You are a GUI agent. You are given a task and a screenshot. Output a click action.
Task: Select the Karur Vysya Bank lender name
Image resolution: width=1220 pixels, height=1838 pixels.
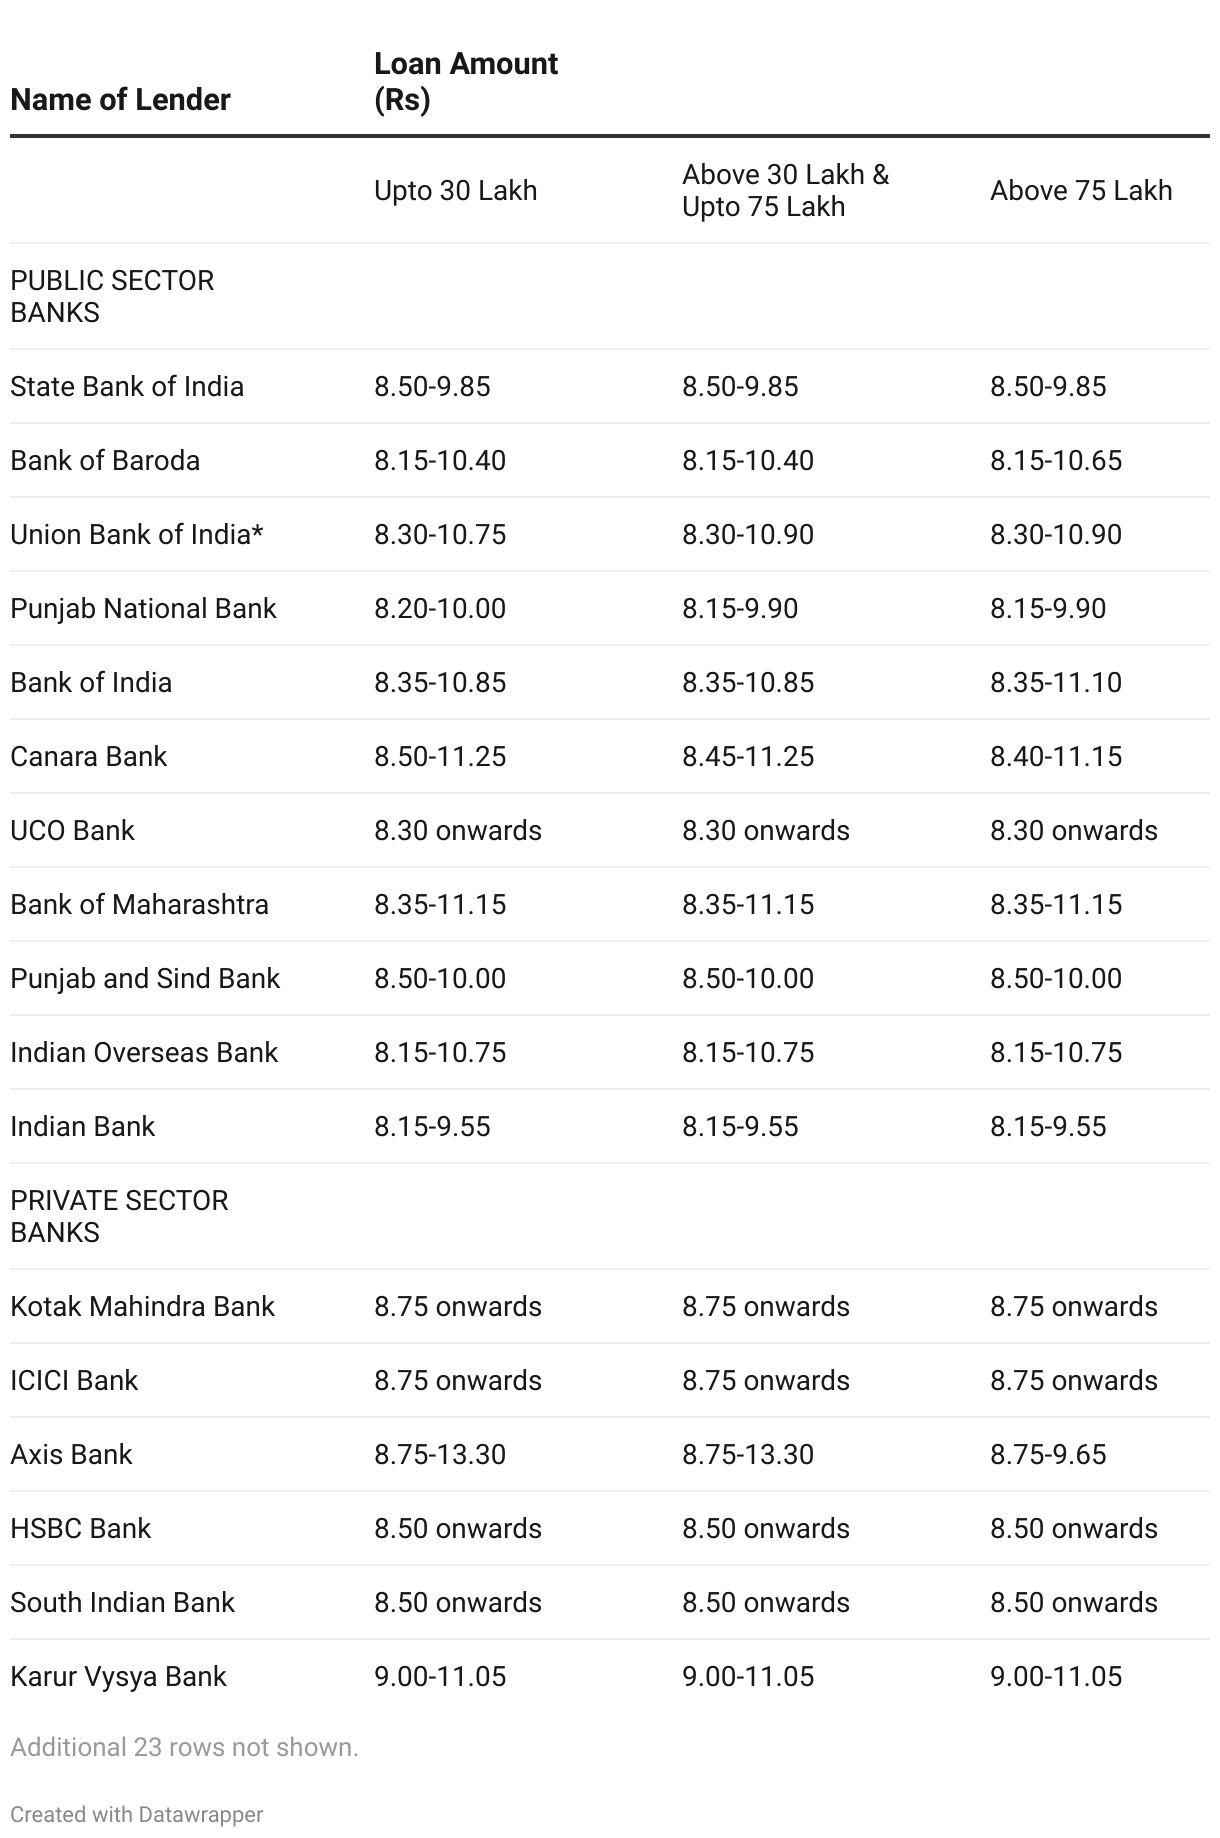[x=118, y=1677]
